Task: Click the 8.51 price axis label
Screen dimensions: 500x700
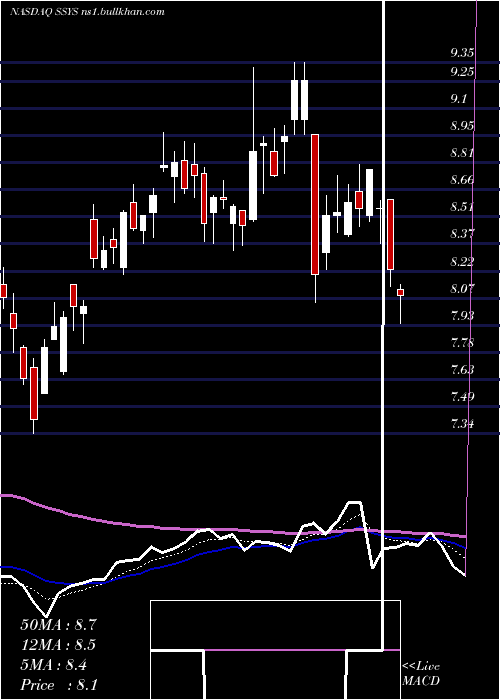Action: (x=462, y=207)
